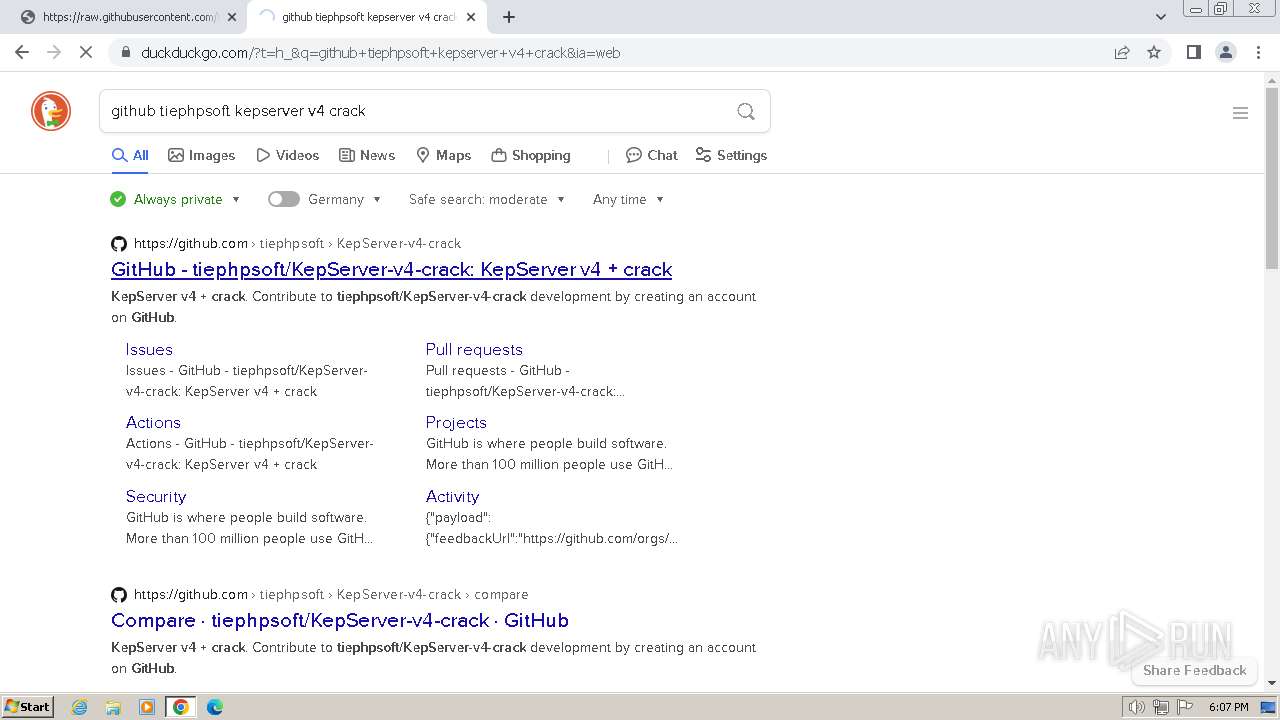This screenshot has width=1280, height=720.
Task: Bookmark this page with star icon
Action: click(x=1154, y=52)
